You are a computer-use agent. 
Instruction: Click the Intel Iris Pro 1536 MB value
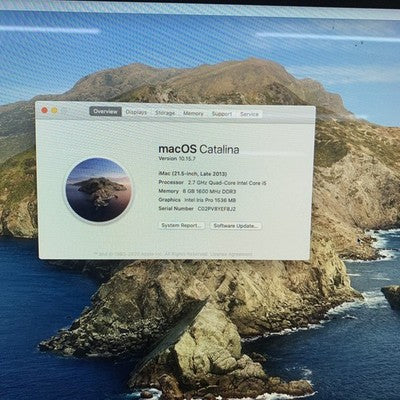click(210, 200)
